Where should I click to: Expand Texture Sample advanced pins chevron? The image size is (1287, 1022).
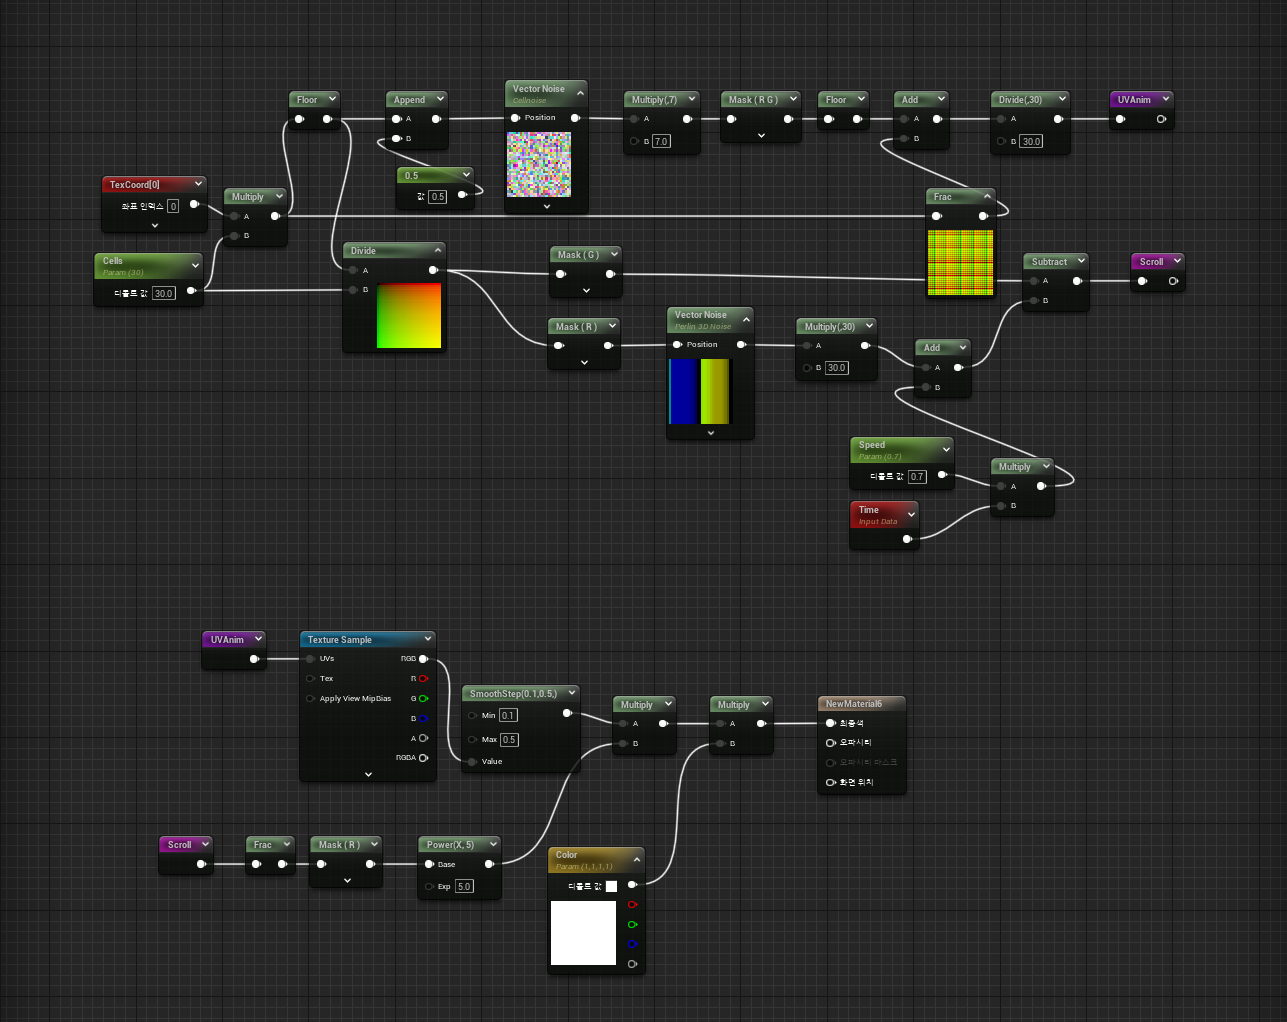(368, 775)
